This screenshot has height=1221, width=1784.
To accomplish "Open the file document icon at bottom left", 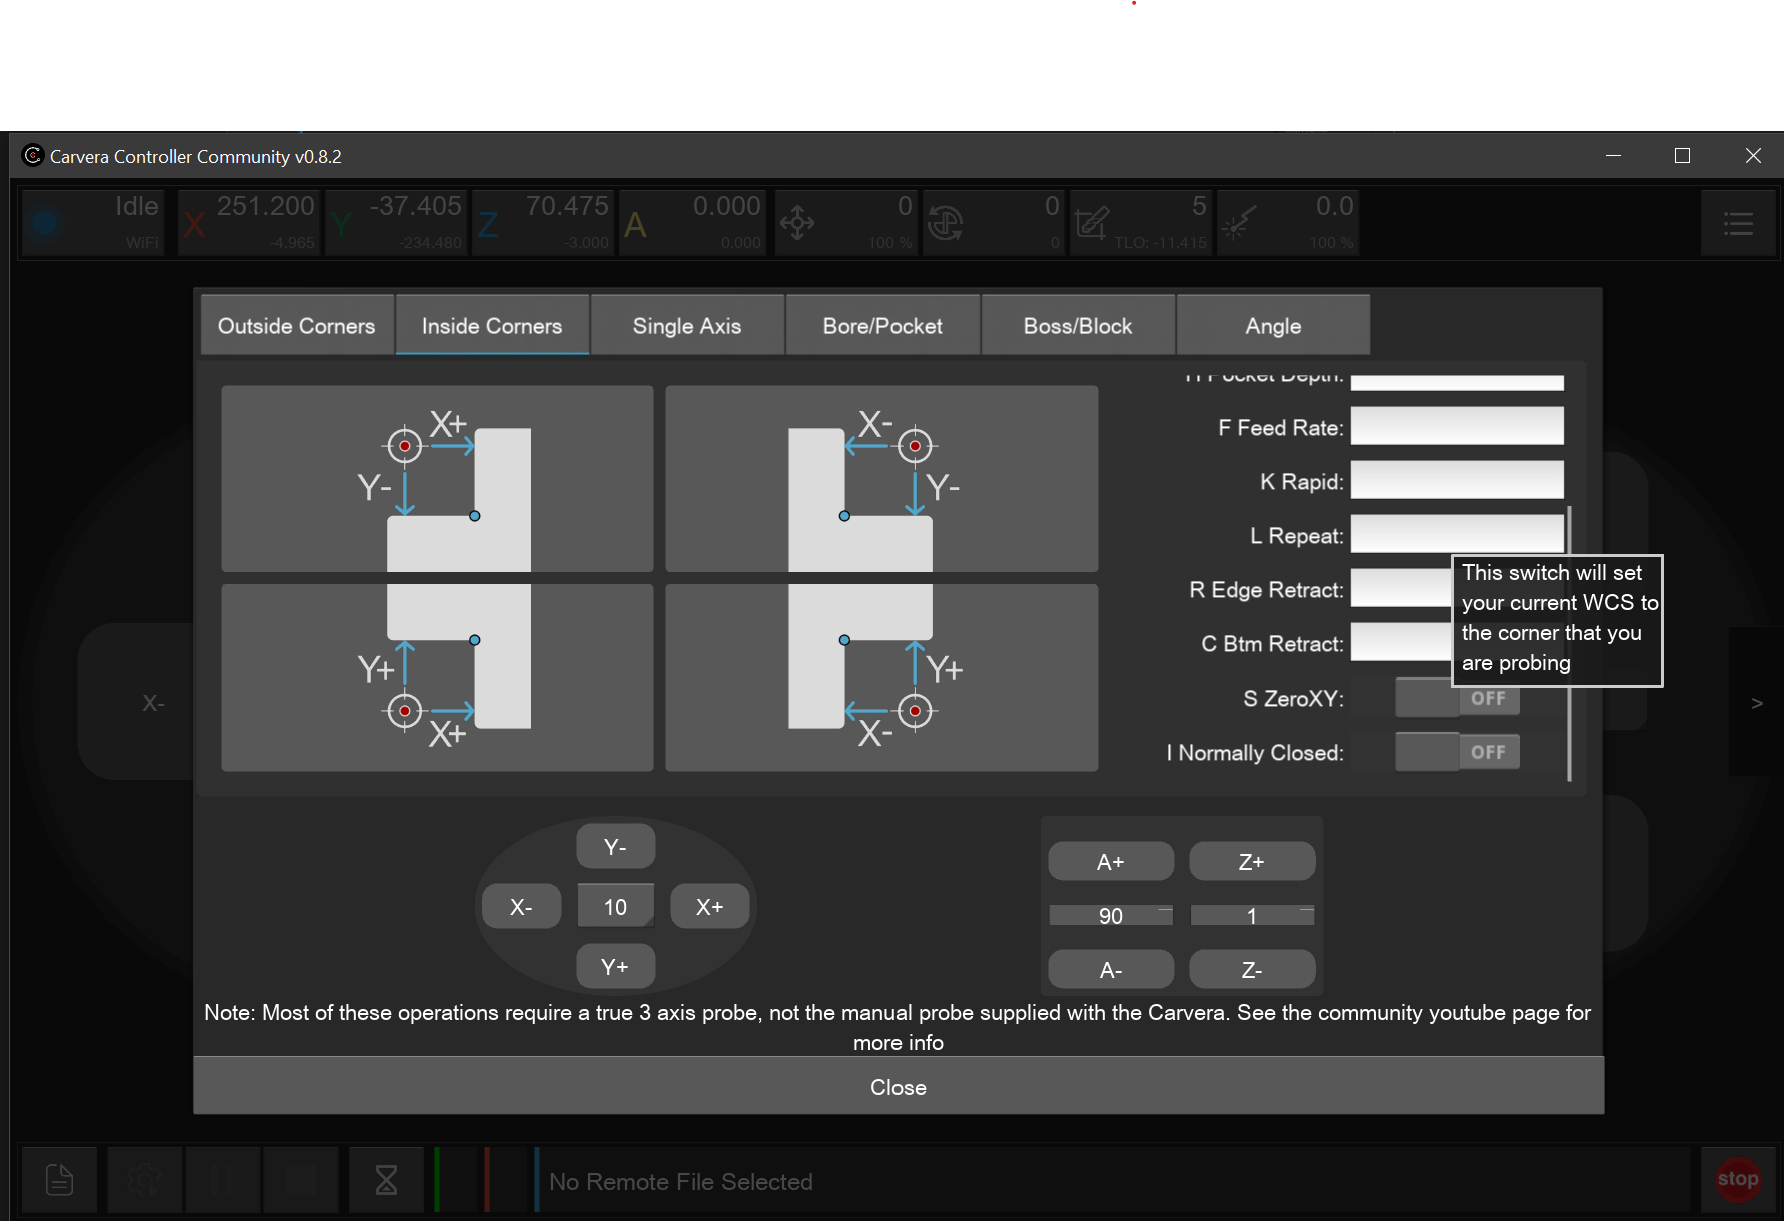I will [60, 1180].
